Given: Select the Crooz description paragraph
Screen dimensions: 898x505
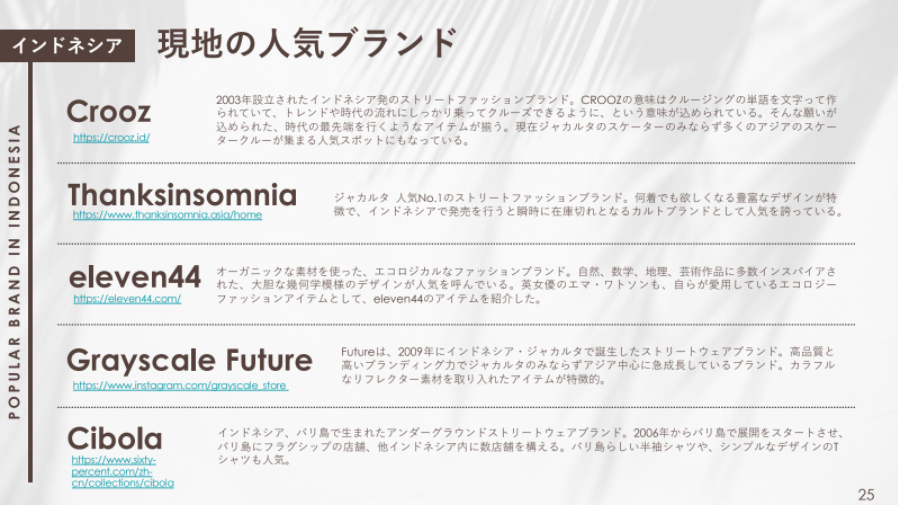Looking at the screenshot, I should 526,120.
